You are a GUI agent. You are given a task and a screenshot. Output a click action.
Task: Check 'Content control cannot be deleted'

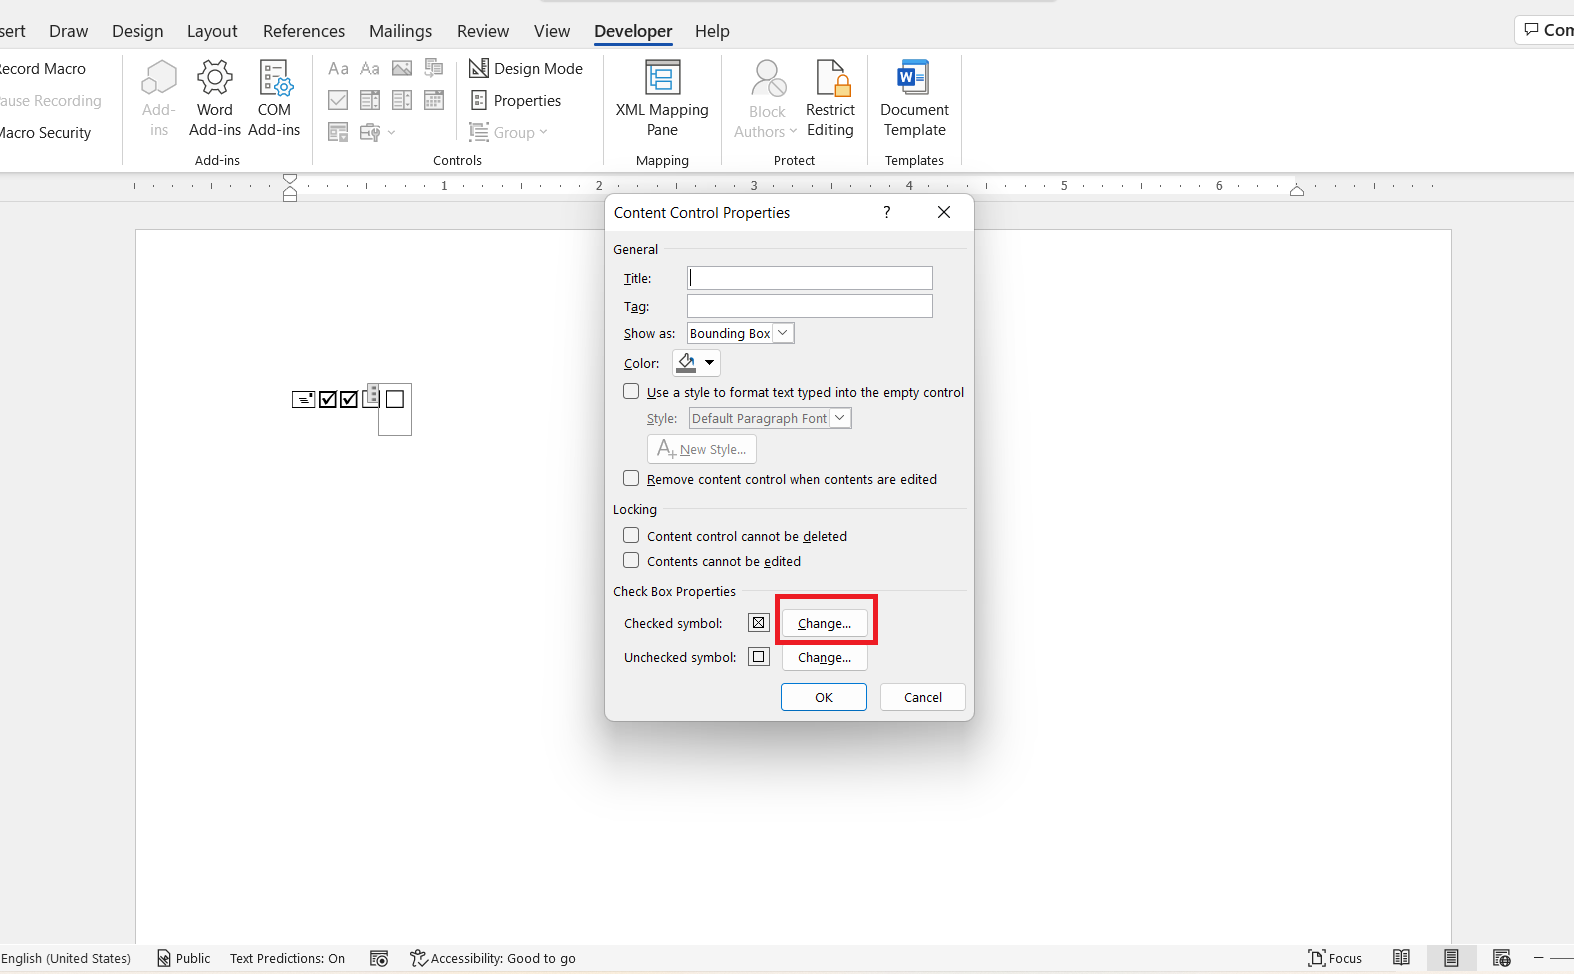[x=631, y=535]
